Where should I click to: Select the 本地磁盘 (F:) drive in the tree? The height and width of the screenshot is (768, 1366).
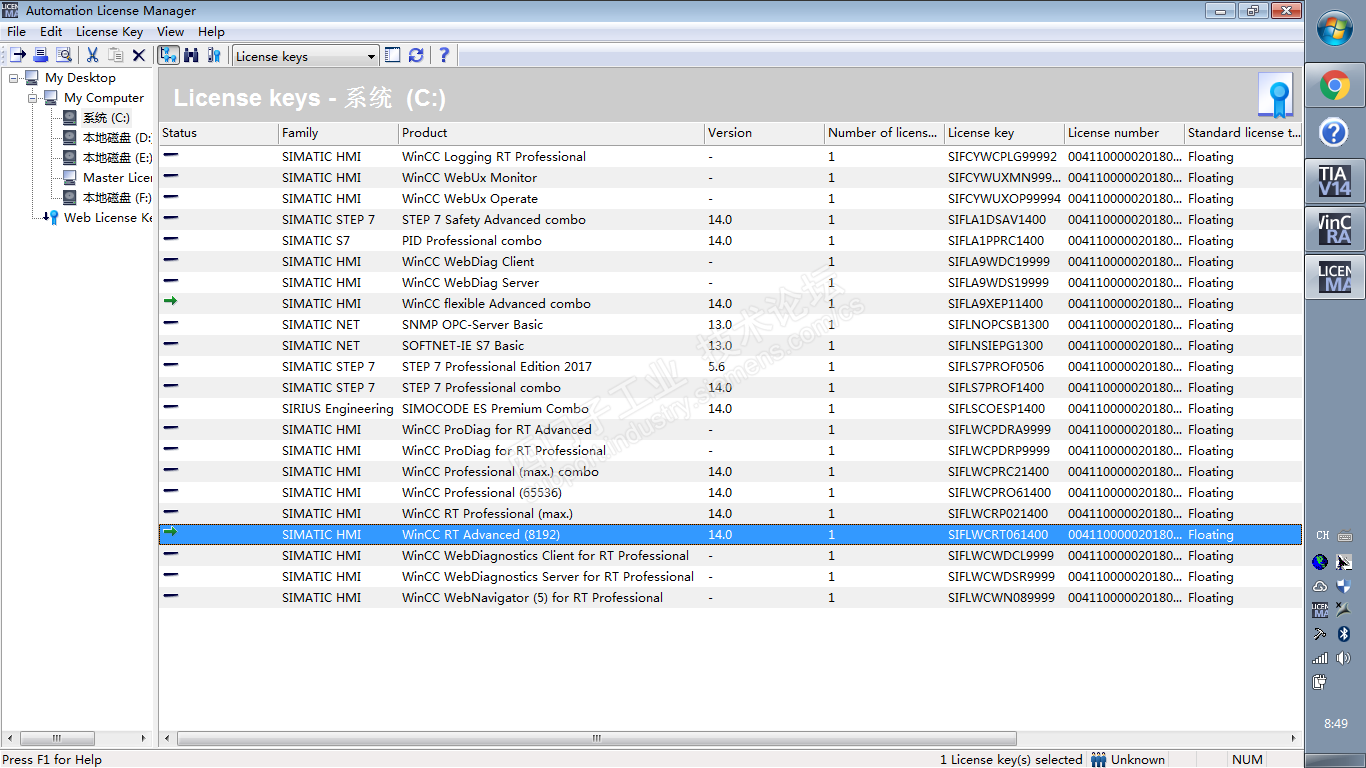coord(116,198)
